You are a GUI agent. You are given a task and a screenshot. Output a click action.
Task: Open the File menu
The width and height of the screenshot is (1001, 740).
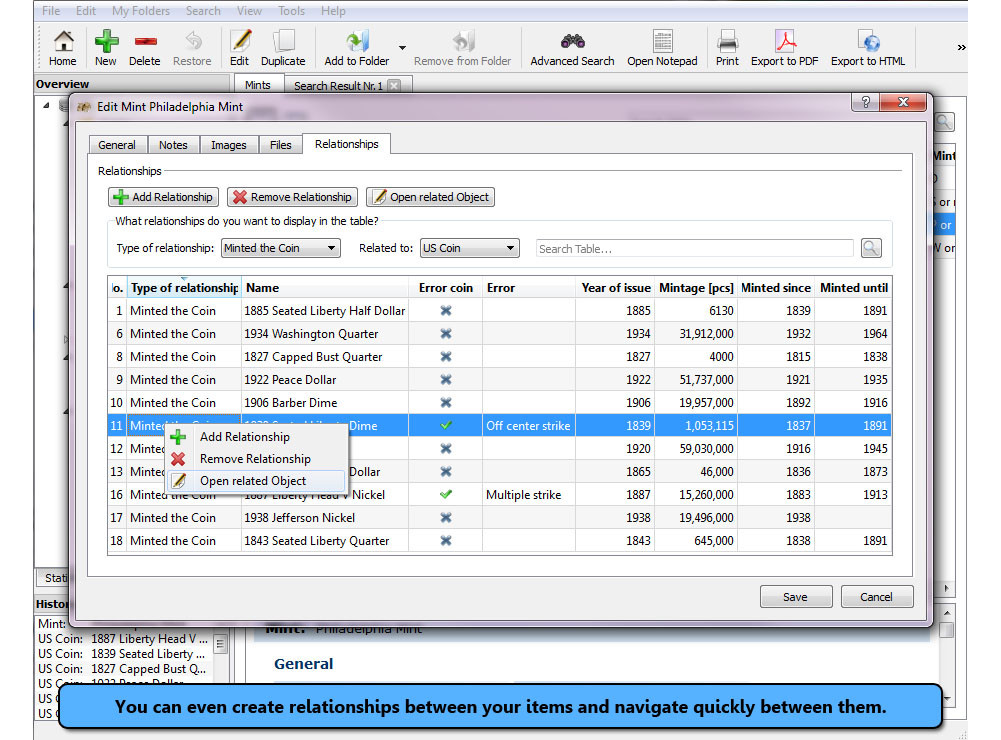click(x=51, y=11)
